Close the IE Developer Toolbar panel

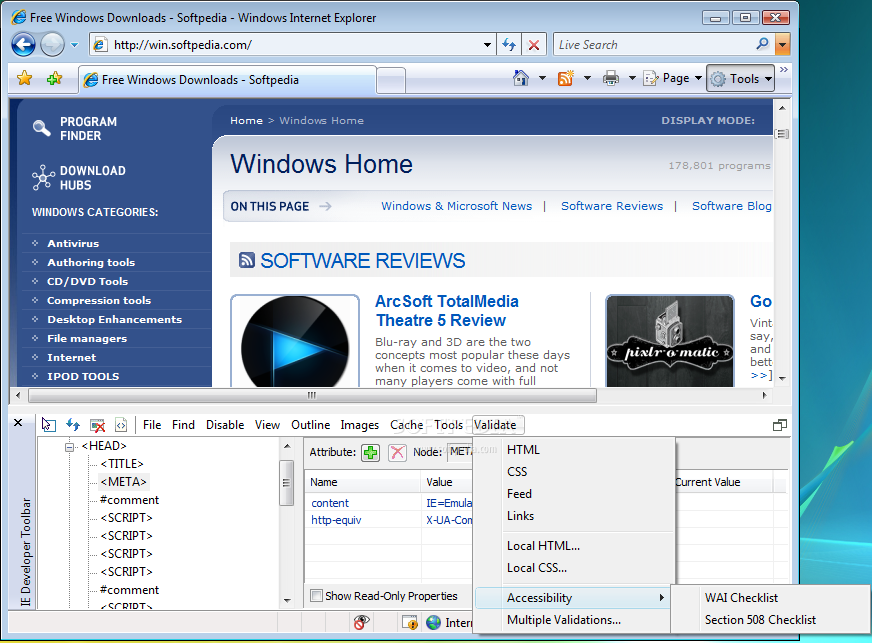pos(18,423)
